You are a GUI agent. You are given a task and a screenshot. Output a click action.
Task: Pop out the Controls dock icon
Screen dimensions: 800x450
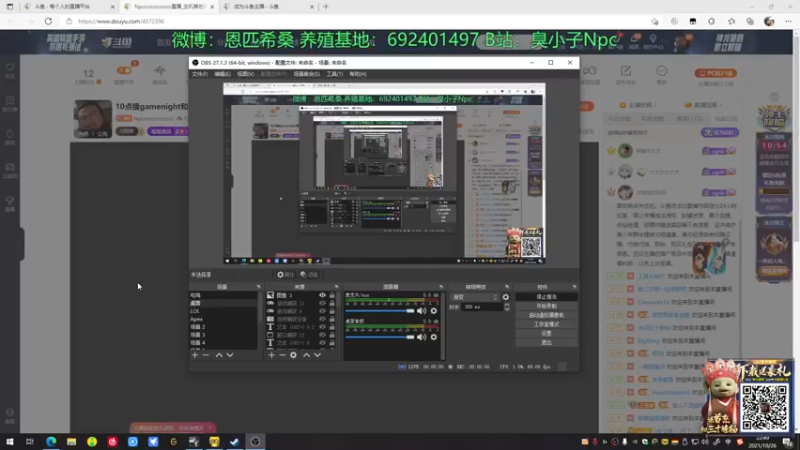pos(574,287)
